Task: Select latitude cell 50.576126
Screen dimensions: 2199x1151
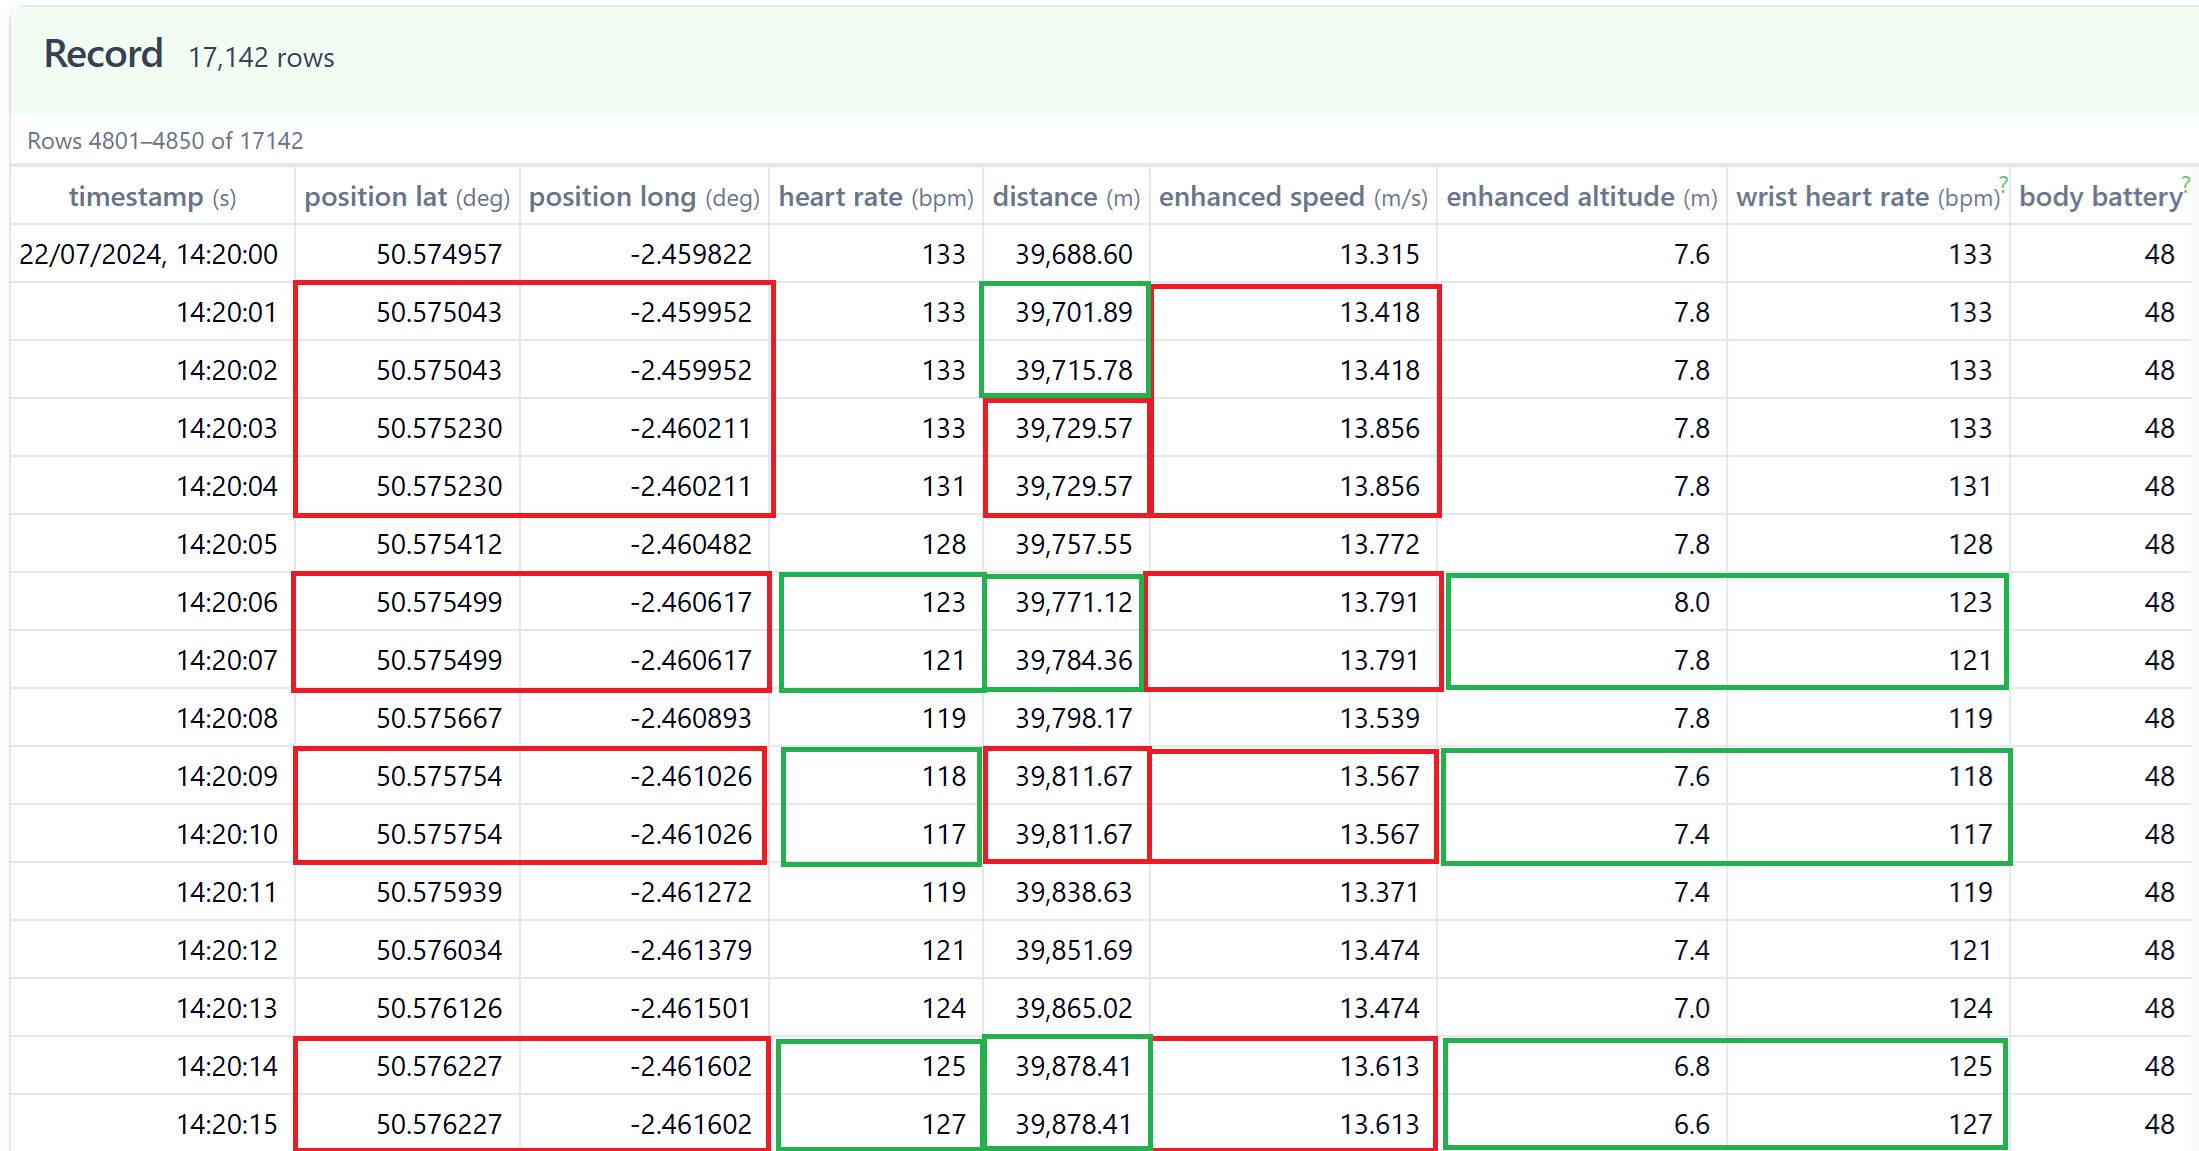Action: point(438,1009)
